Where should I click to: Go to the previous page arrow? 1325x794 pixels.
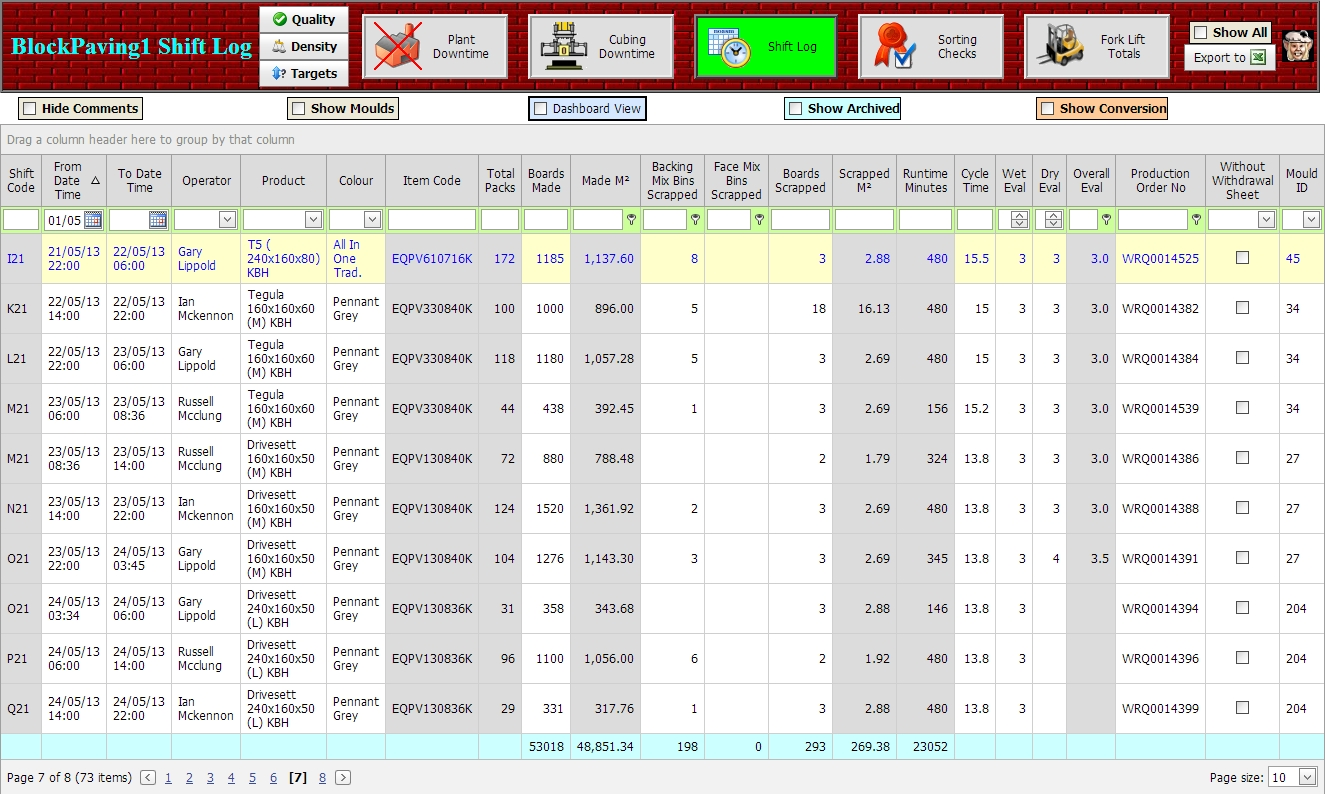pyautogui.click(x=148, y=777)
